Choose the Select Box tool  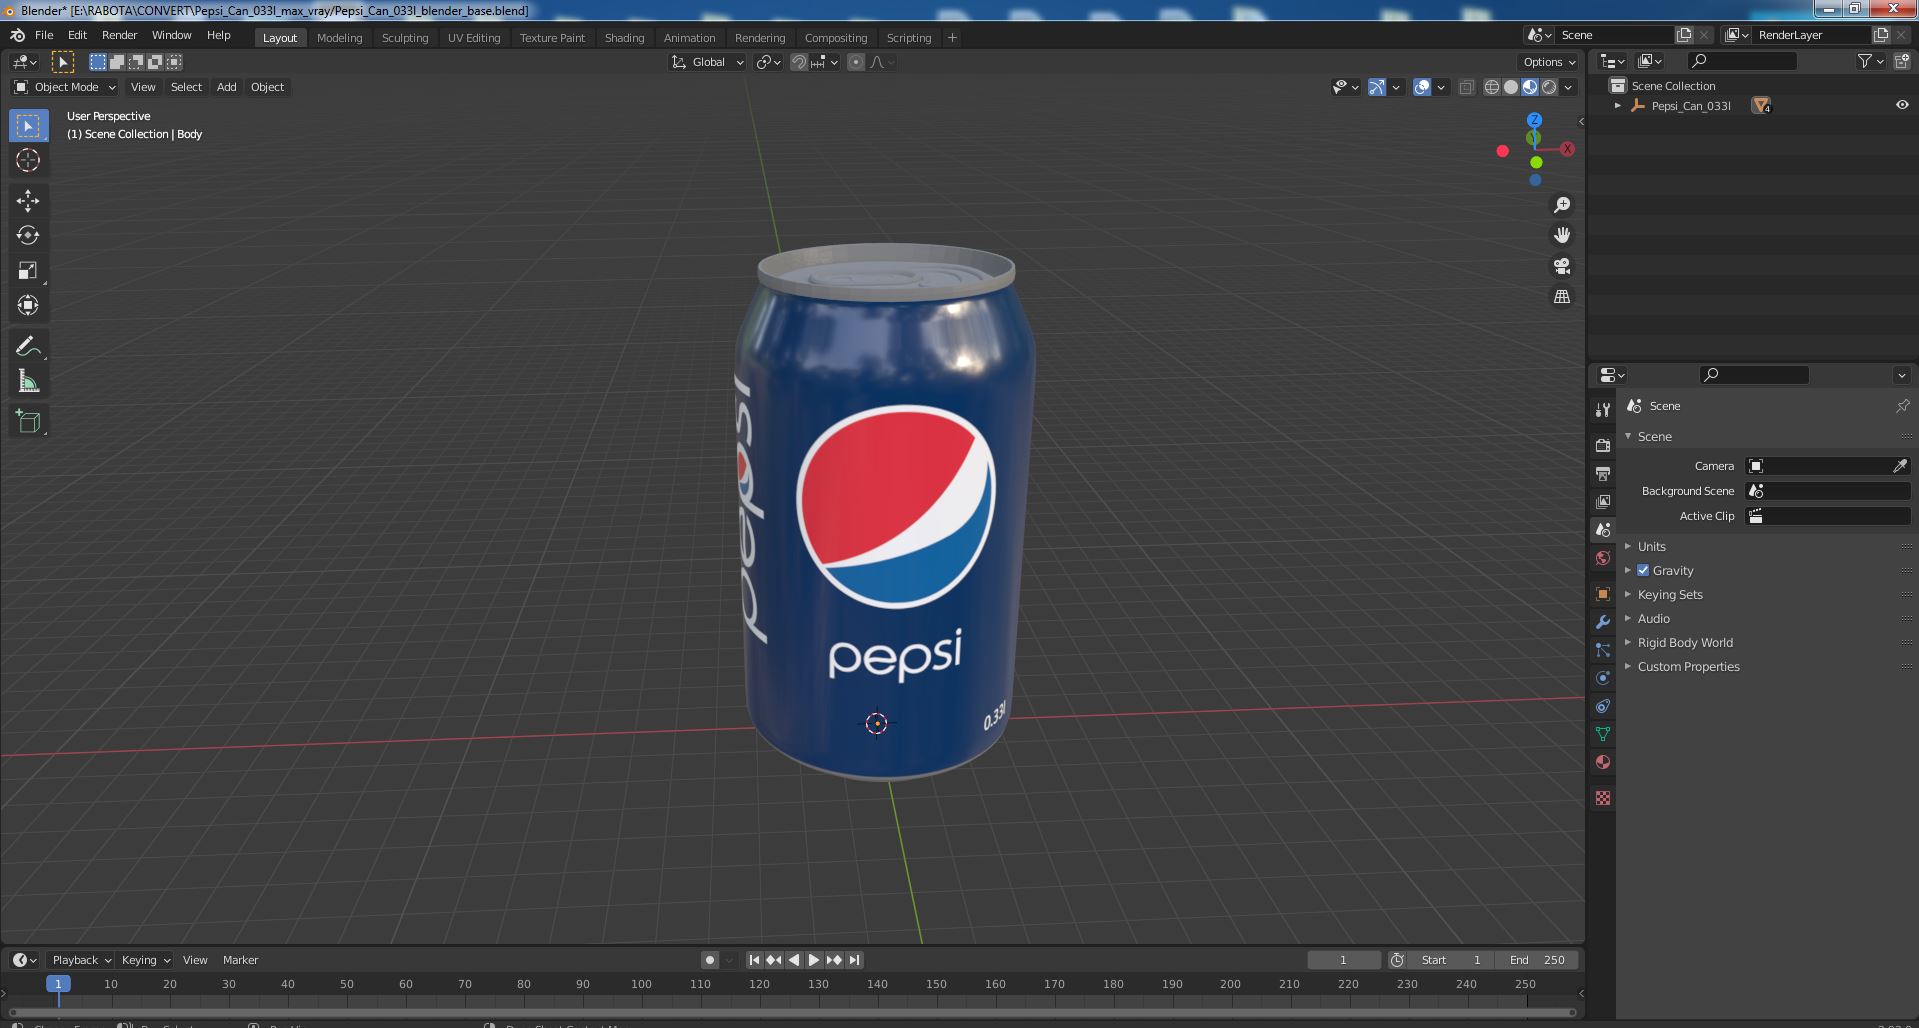coord(28,126)
